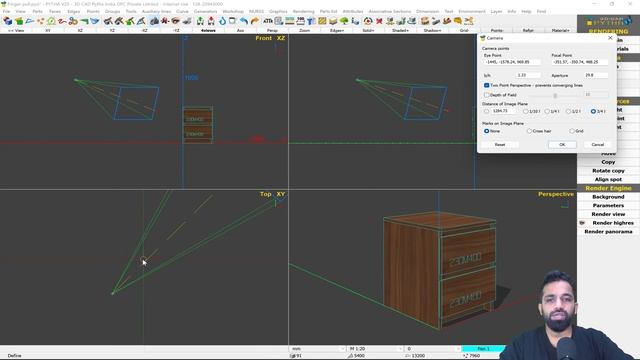Click the orange Redo arrow icon
Screen dimensions: 640x360
click(255, 21)
